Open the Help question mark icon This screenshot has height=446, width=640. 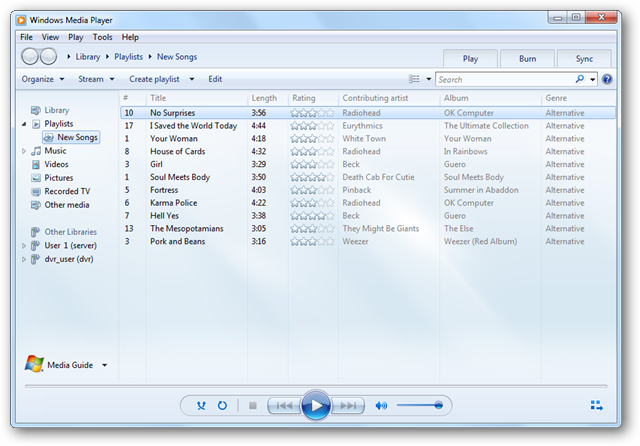coord(607,79)
